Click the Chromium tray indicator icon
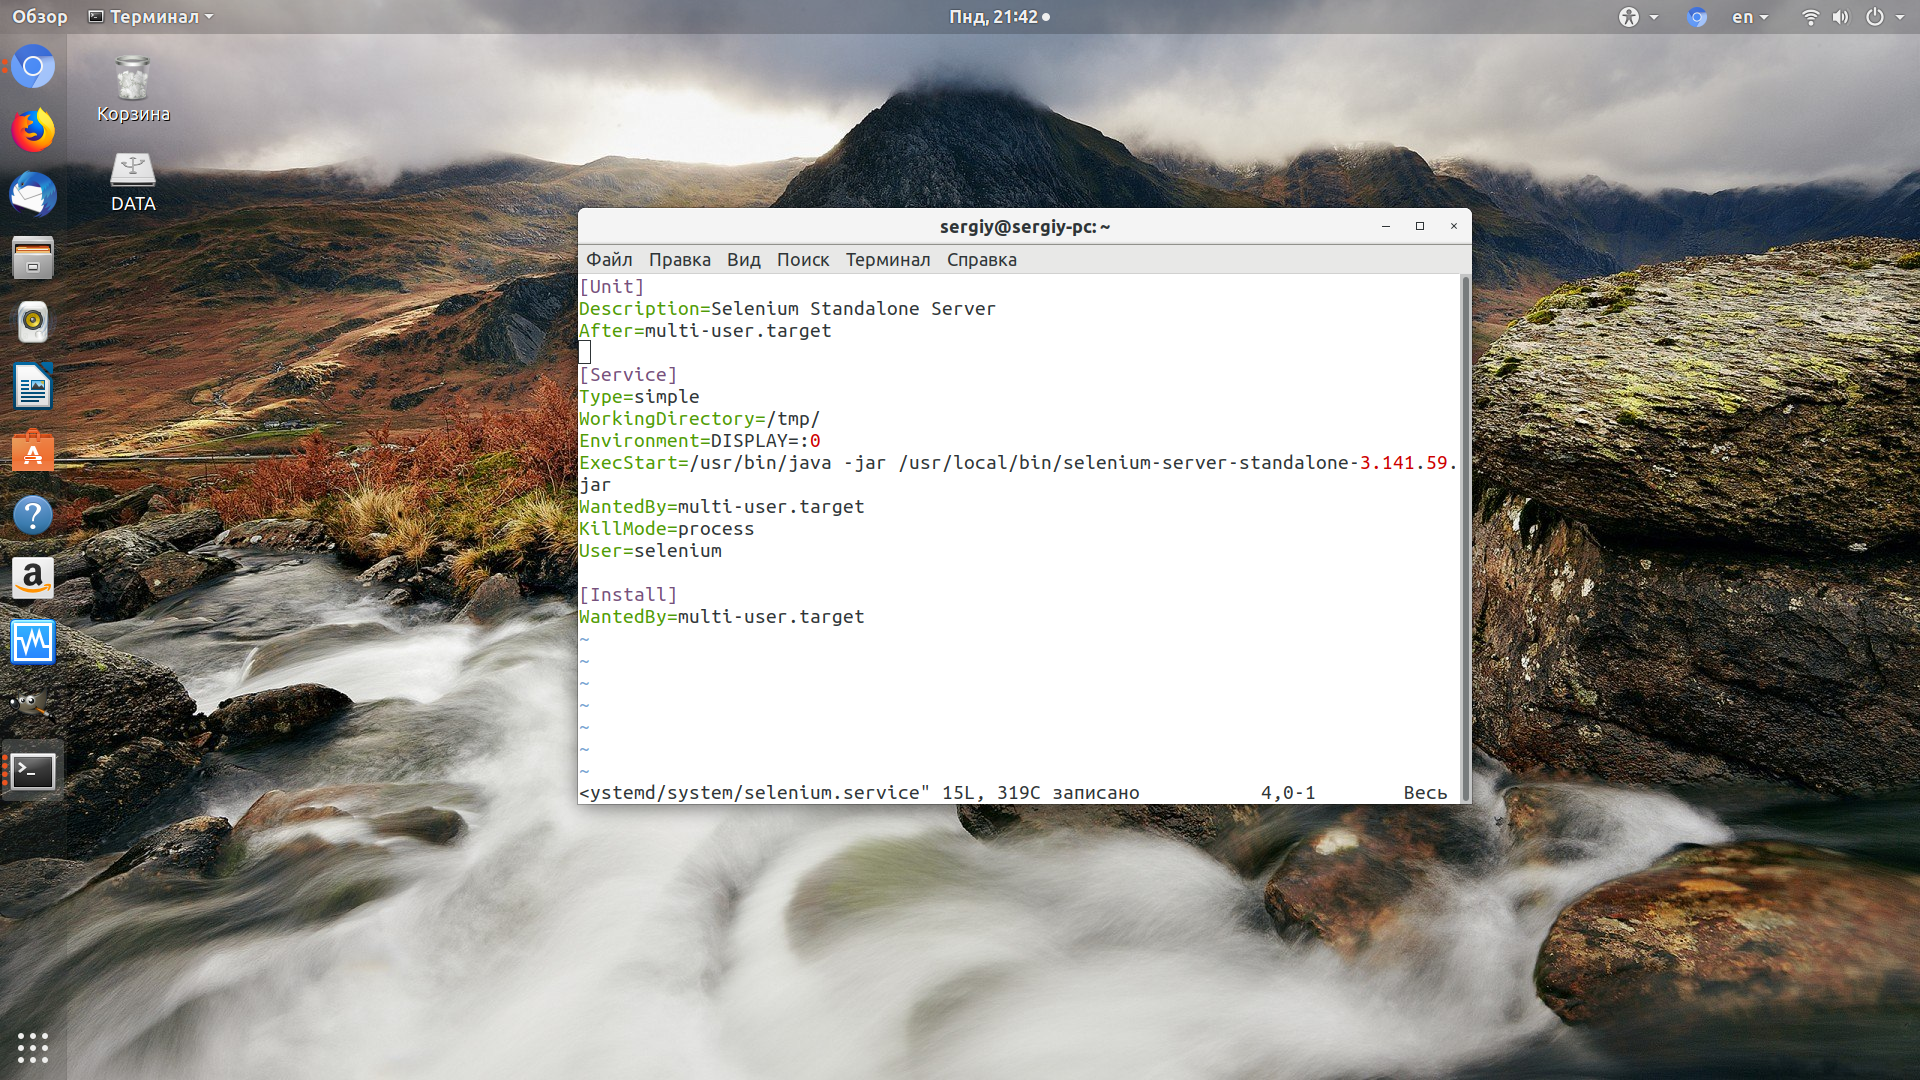This screenshot has height=1080, width=1920. (x=1697, y=17)
